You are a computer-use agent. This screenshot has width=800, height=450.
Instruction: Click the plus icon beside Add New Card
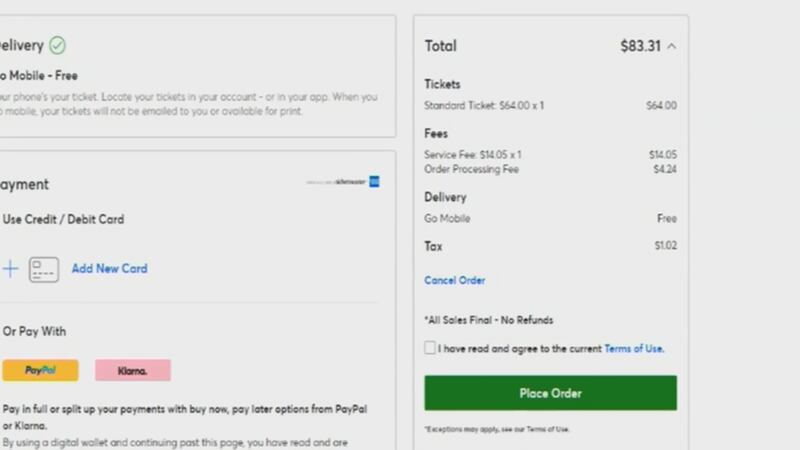10,269
